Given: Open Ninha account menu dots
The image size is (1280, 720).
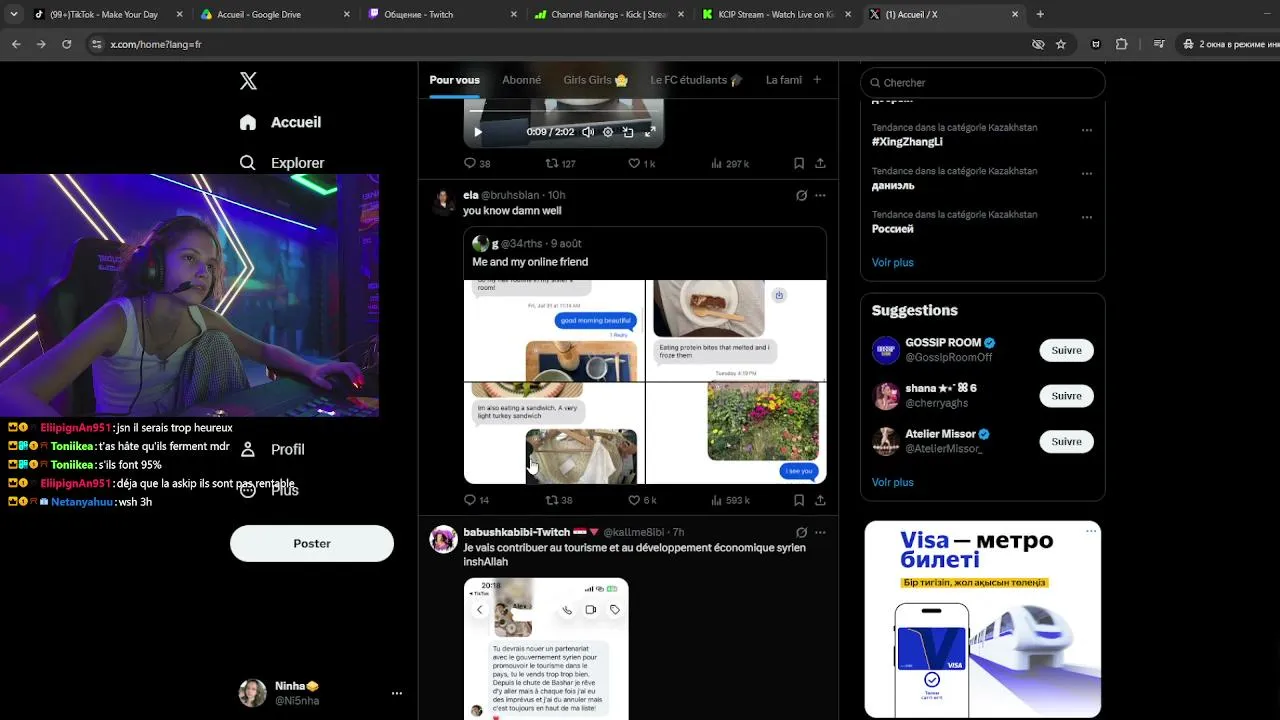Looking at the screenshot, I should (x=397, y=693).
